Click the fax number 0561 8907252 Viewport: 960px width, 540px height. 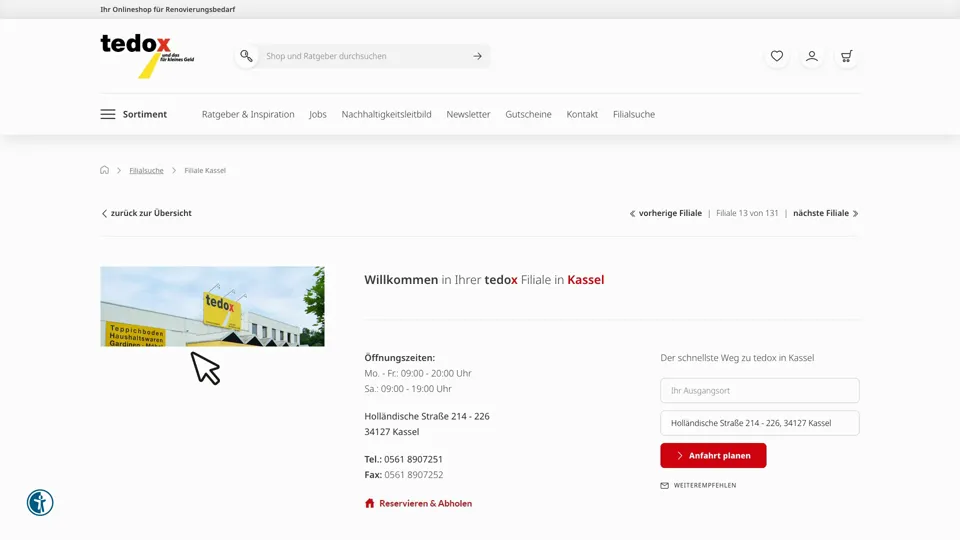pos(413,474)
